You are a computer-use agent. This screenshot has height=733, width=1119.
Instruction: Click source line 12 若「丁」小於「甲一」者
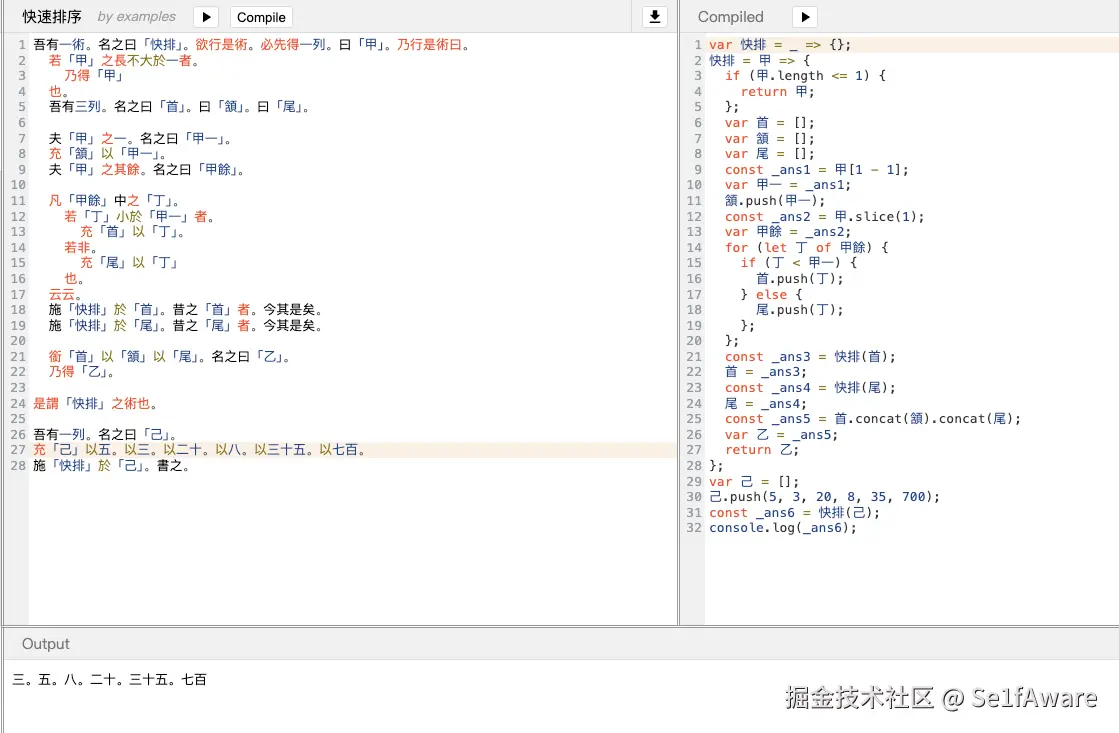140,216
